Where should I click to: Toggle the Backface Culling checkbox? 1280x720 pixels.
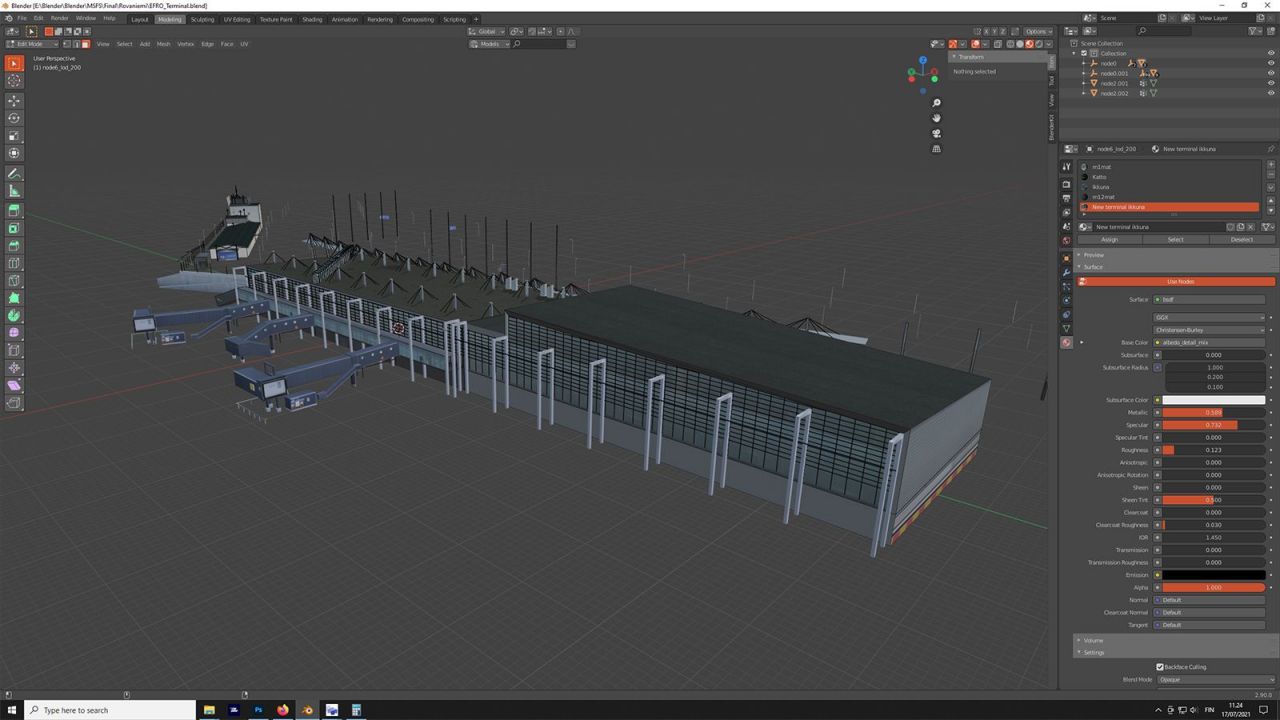click(x=1160, y=667)
